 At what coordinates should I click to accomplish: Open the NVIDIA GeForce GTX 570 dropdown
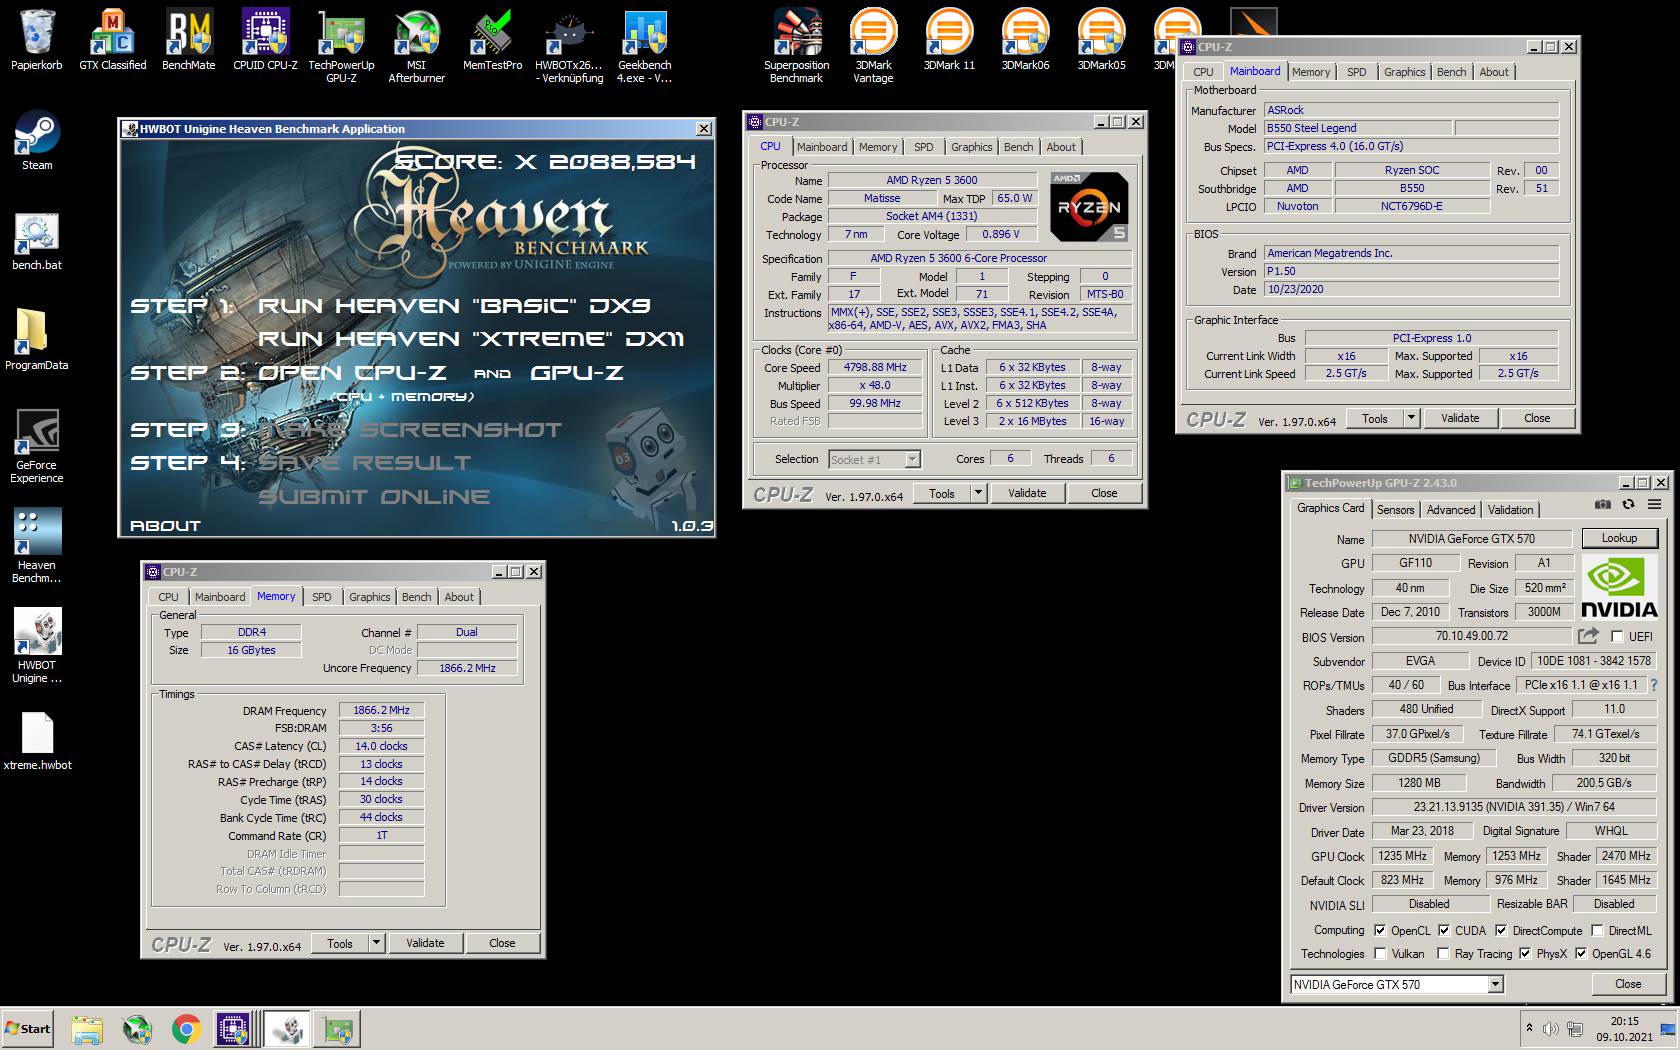1397,984
